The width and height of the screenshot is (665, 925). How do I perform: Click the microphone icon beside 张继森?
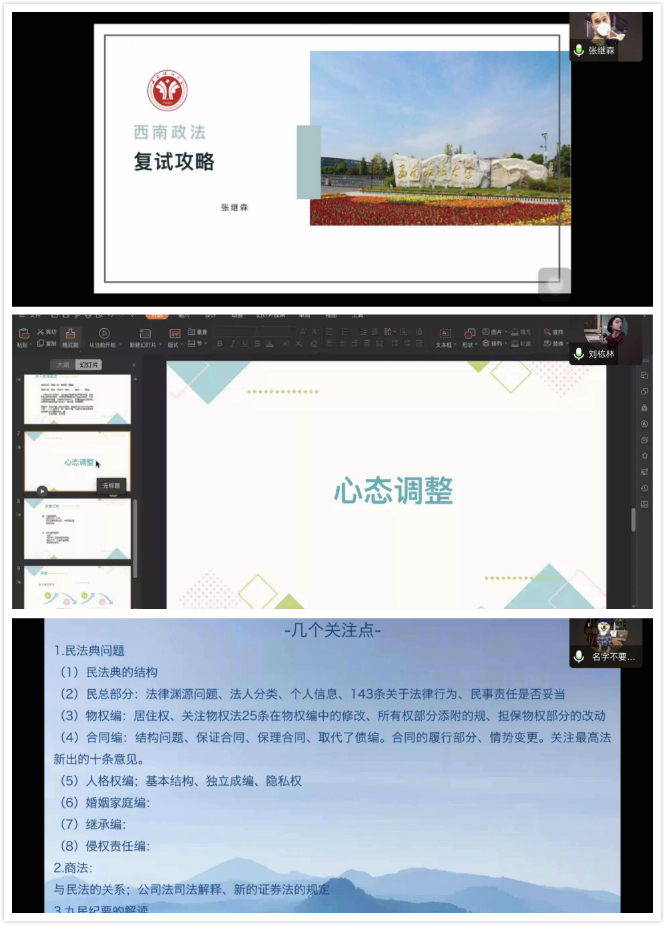(x=579, y=50)
